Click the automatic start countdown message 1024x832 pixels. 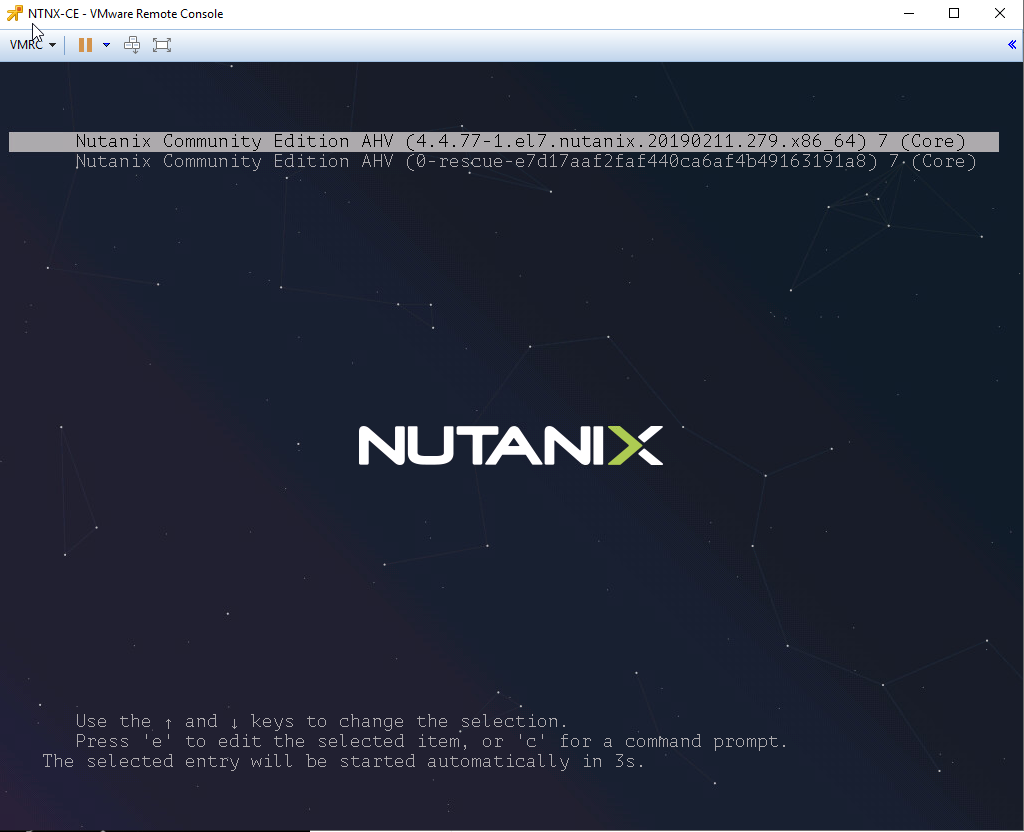[343, 761]
